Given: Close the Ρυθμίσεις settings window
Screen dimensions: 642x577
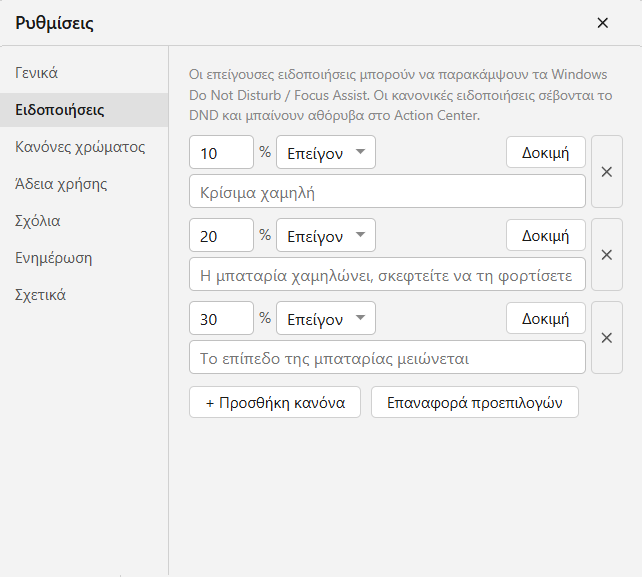Looking at the screenshot, I should (602, 23).
